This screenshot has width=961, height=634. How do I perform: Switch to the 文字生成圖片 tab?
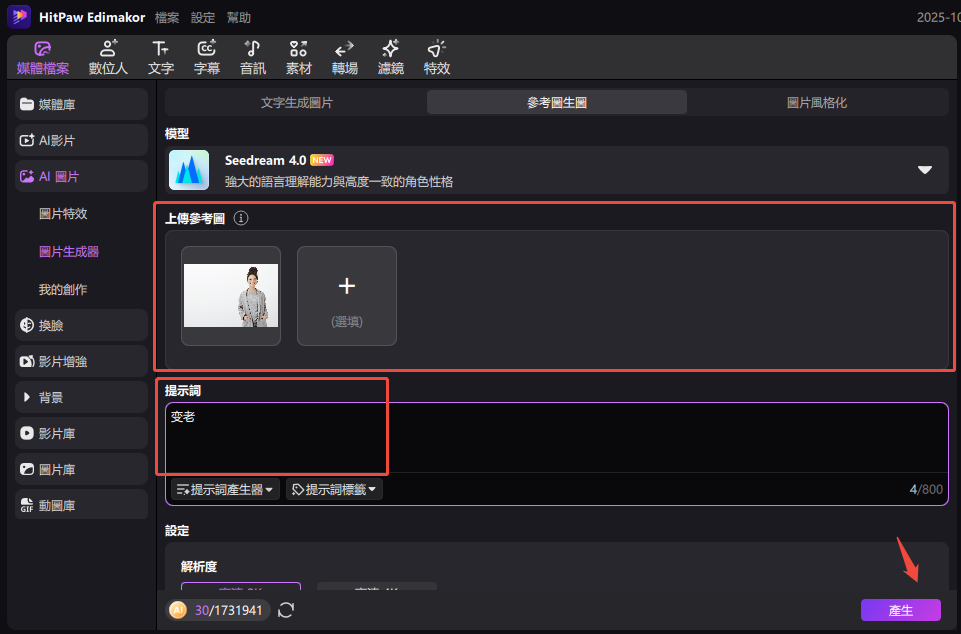pyautogui.click(x=297, y=102)
